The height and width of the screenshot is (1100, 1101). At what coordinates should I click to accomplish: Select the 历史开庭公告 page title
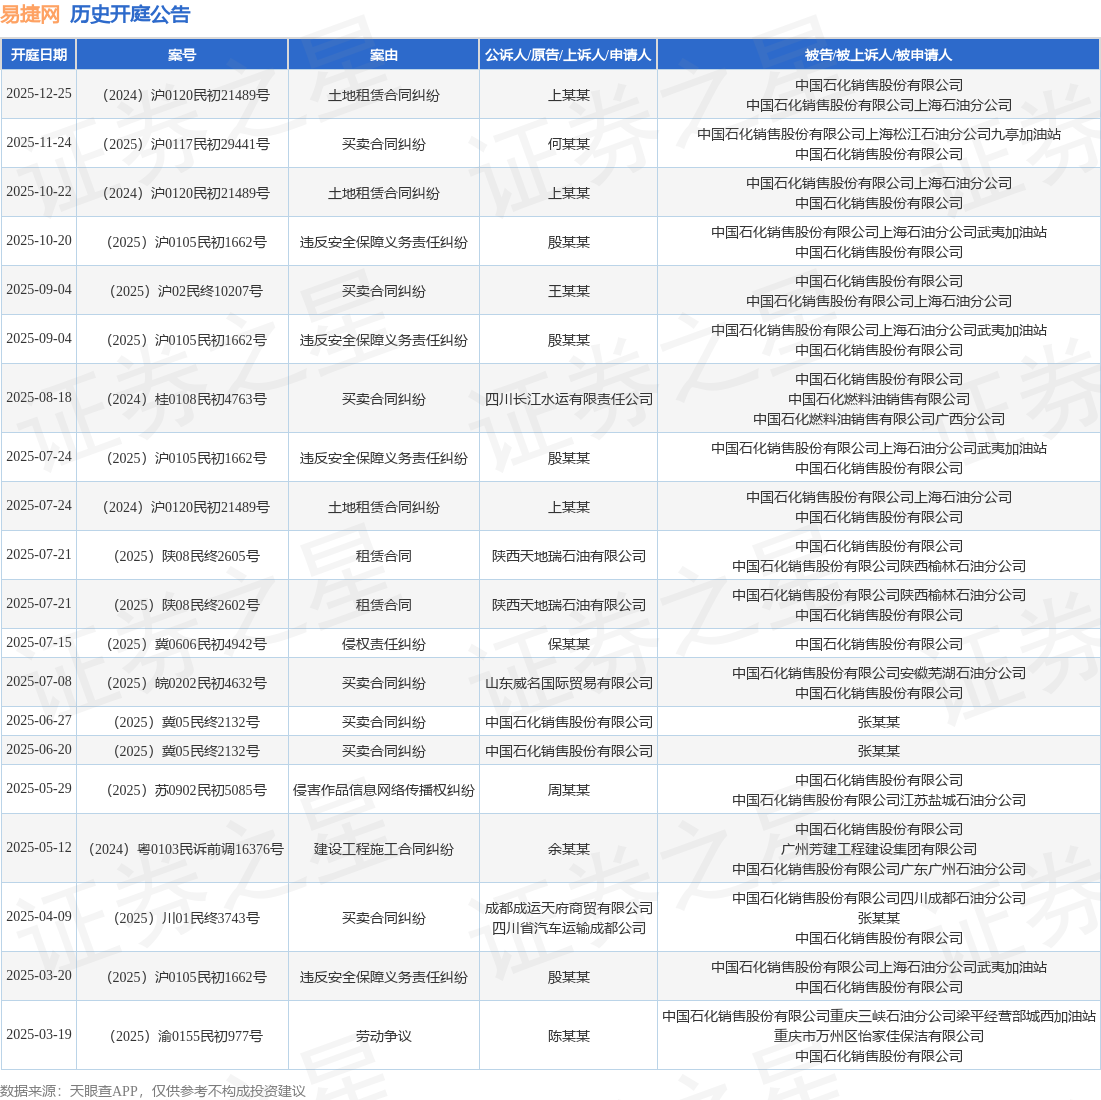(130, 15)
